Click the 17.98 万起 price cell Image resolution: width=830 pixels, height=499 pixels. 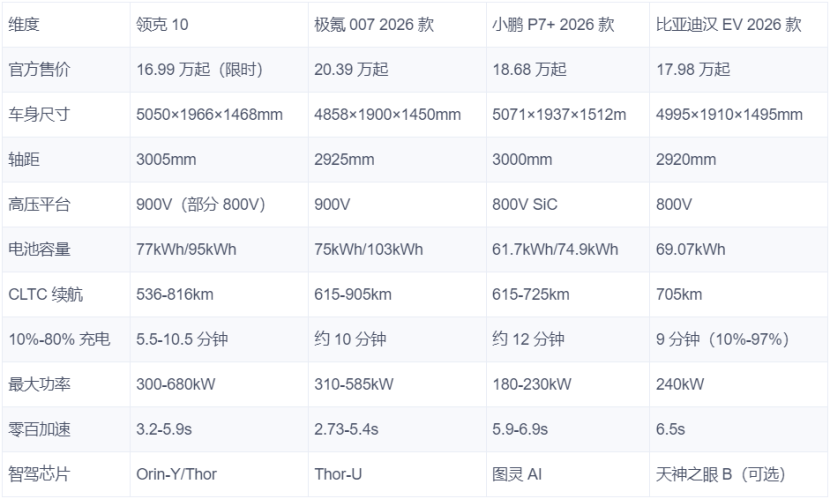point(739,69)
